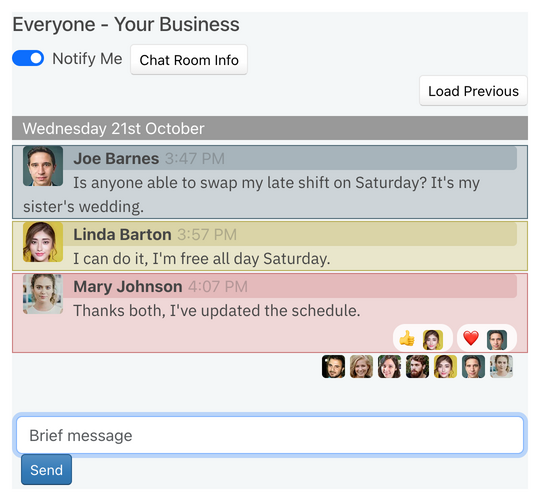This screenshot has width=540, height=501.
Task: Click Mary Johnson's profile avatar
Action: pyautogui.click(x=43, y=294)
